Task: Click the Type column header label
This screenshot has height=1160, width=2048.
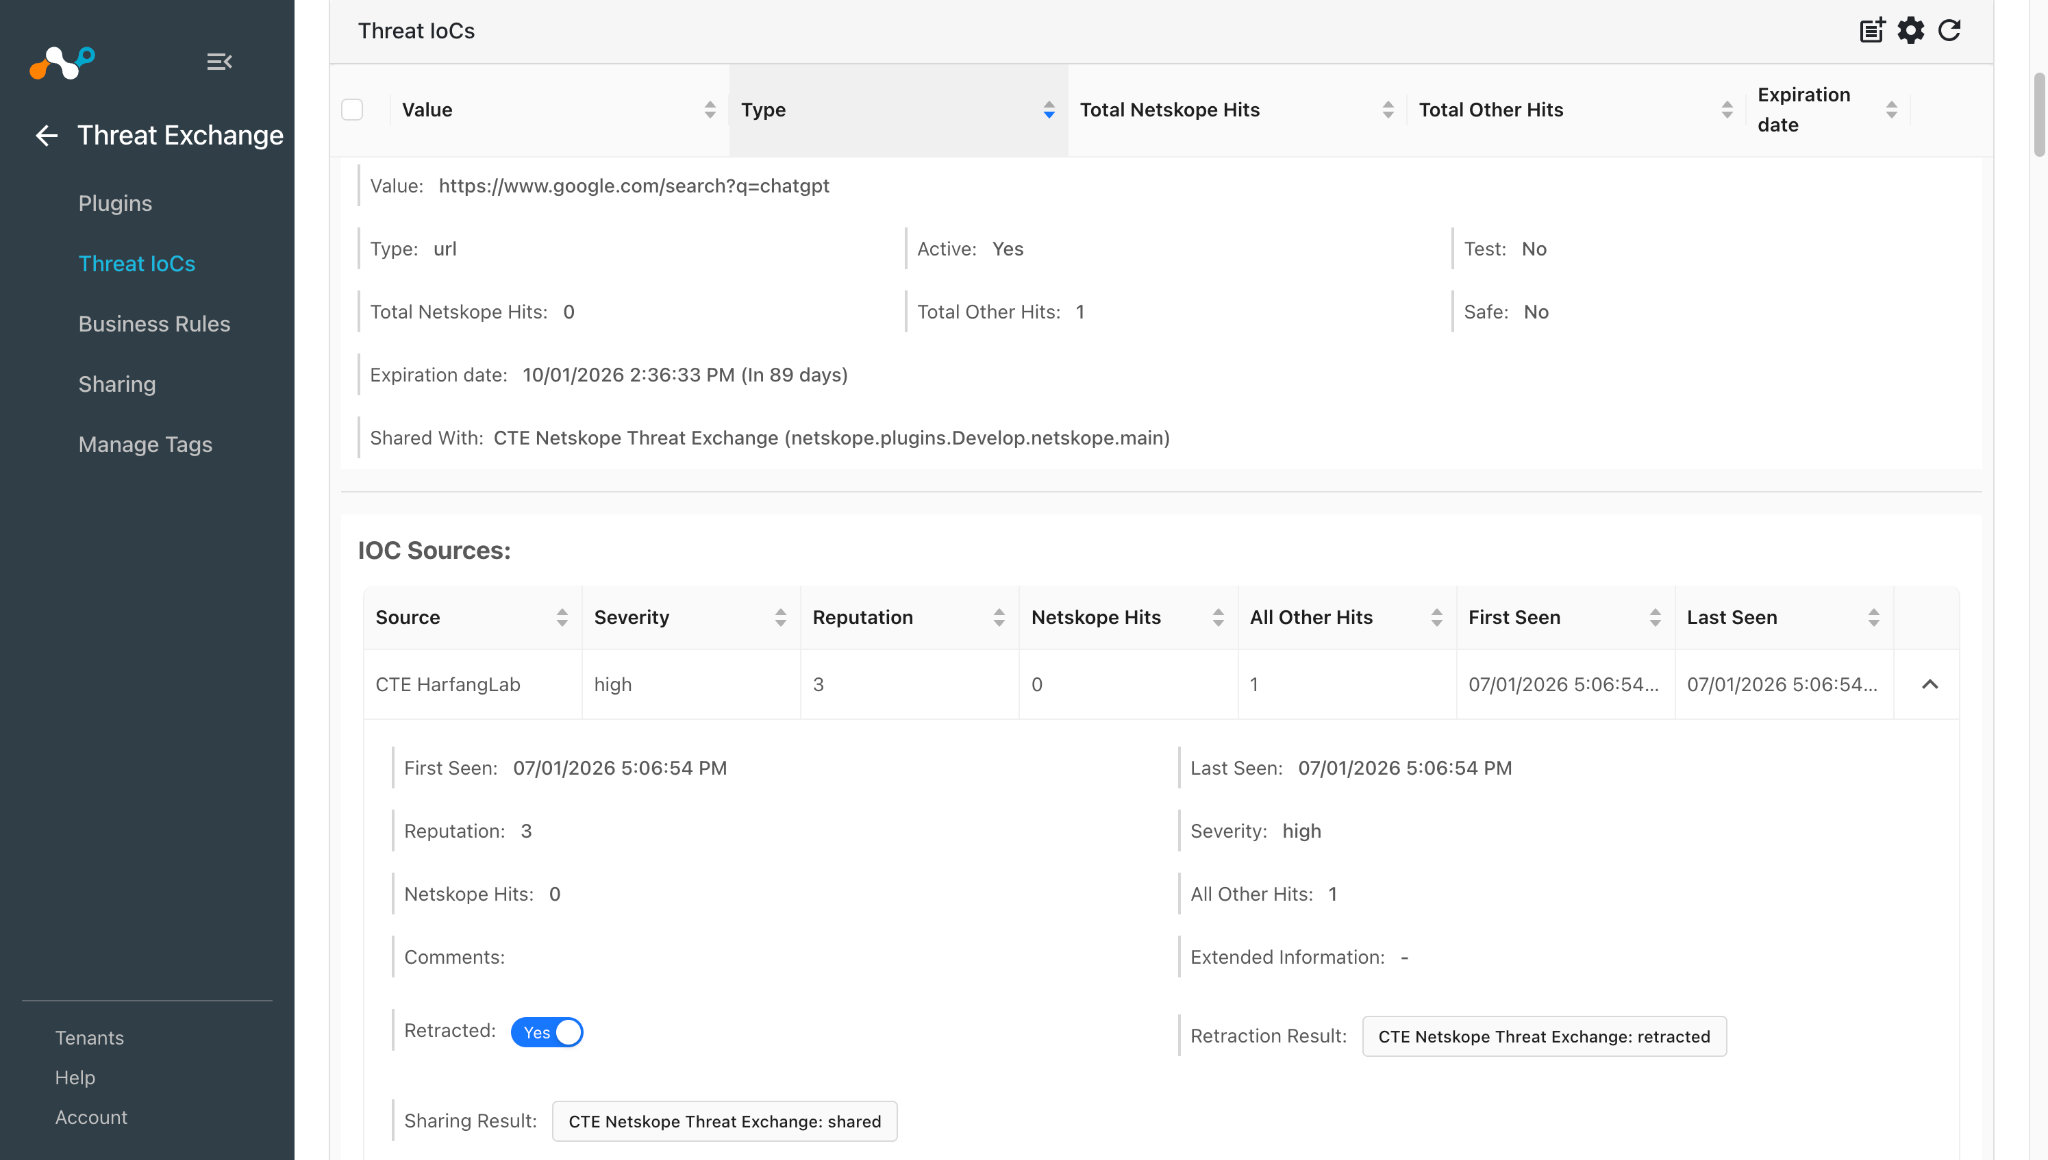Action: click(x=763, y=110)
